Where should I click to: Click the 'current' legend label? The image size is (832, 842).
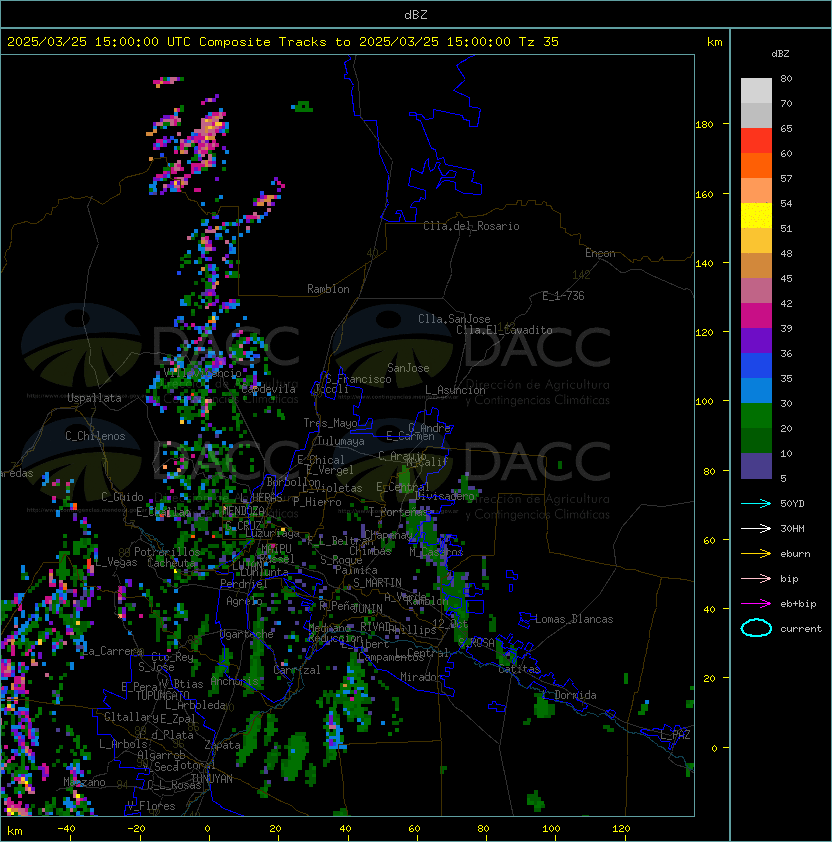pyautogui.click(x=801, y=629)
